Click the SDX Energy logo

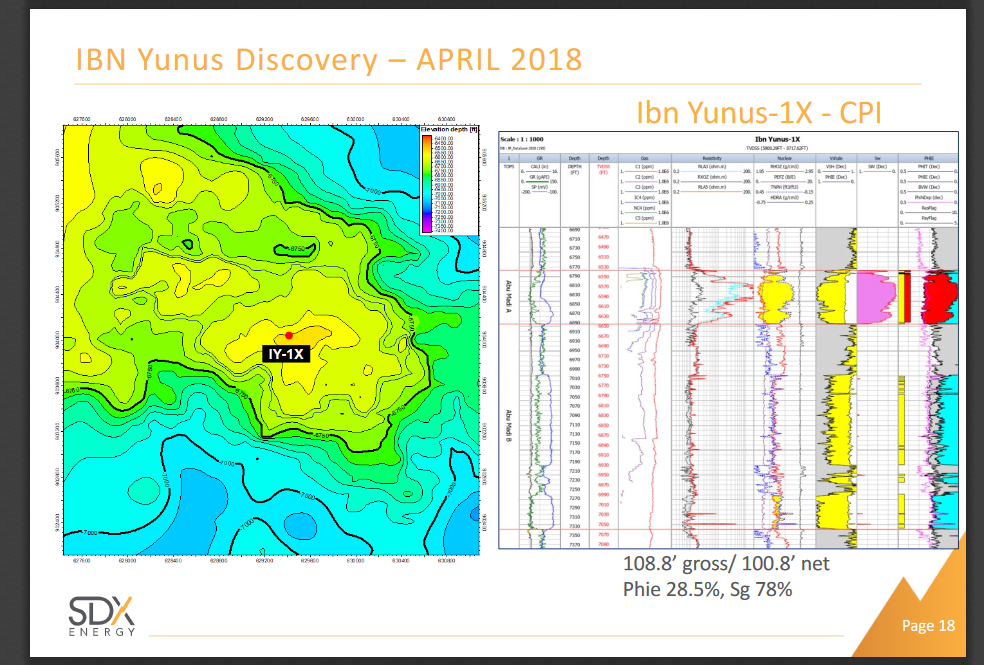coord(102,616)
